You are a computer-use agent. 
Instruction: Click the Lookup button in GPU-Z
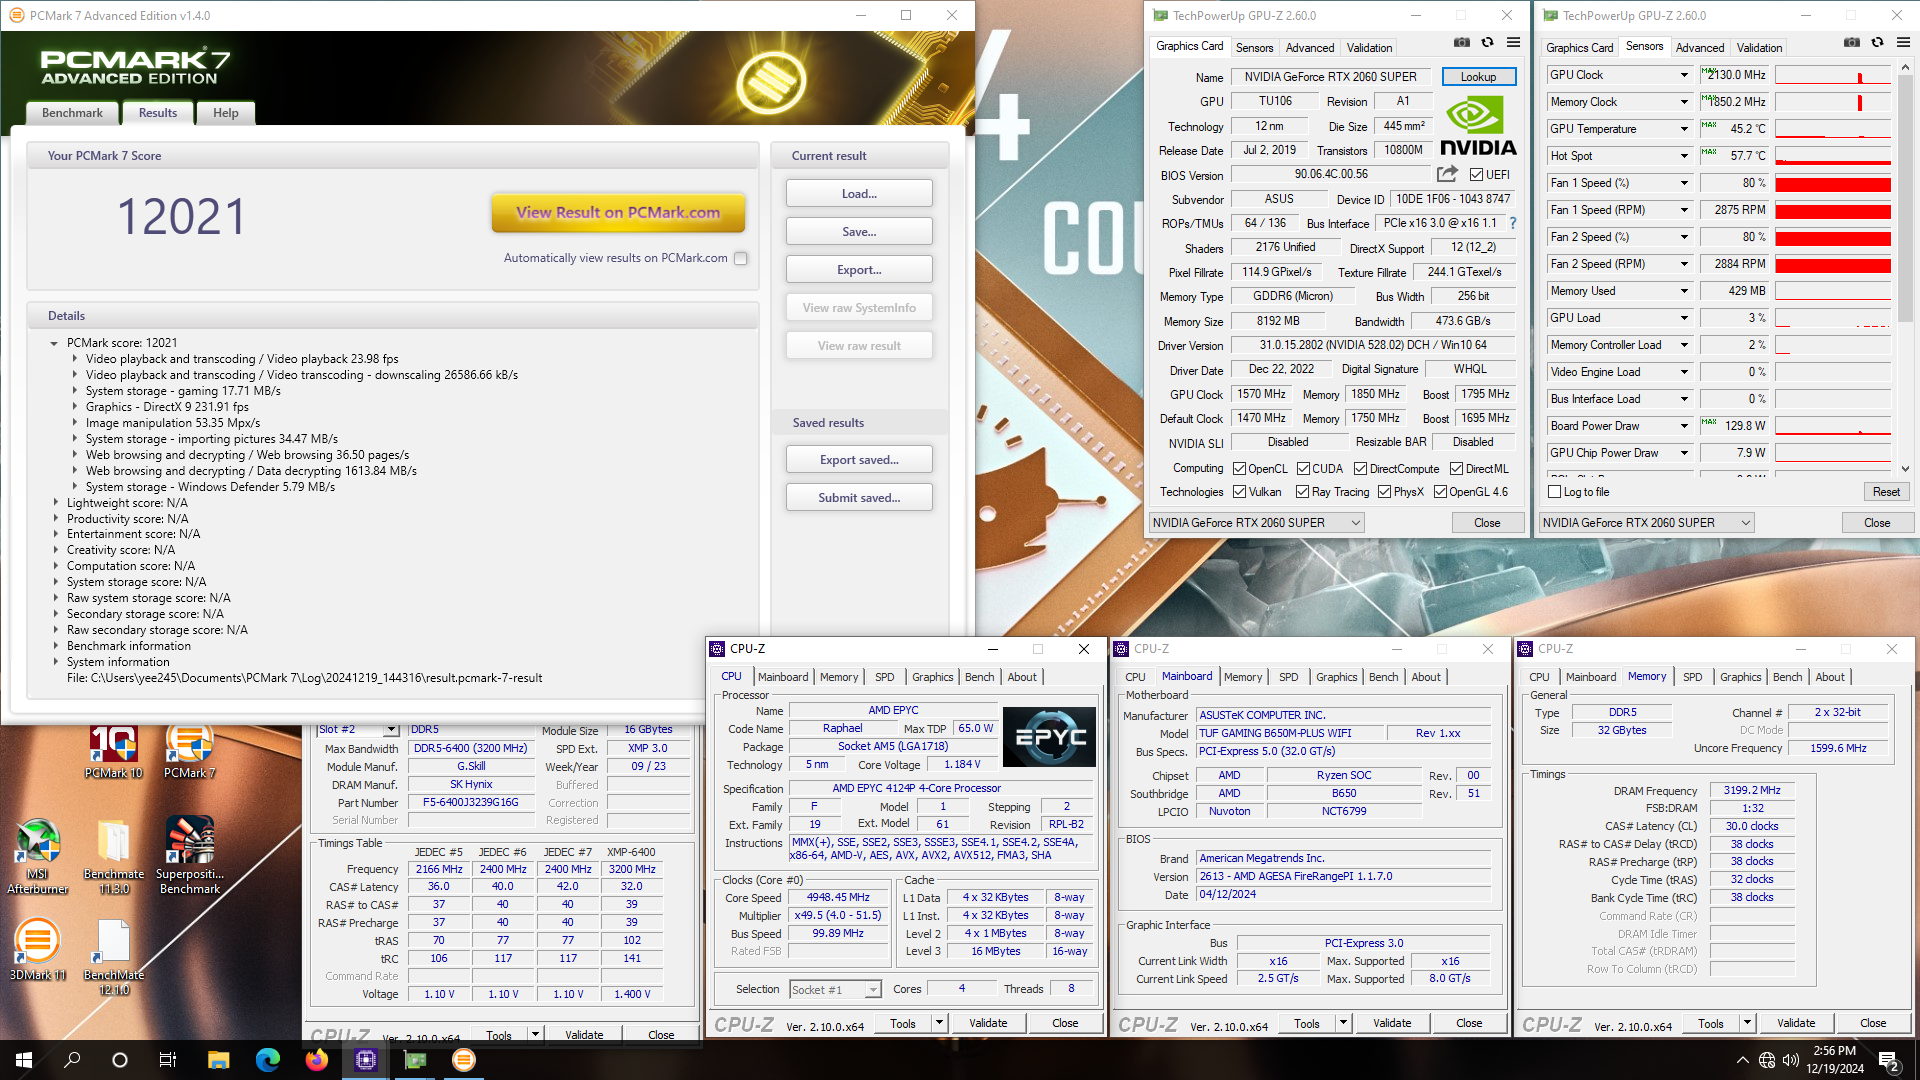(1479, 77)
